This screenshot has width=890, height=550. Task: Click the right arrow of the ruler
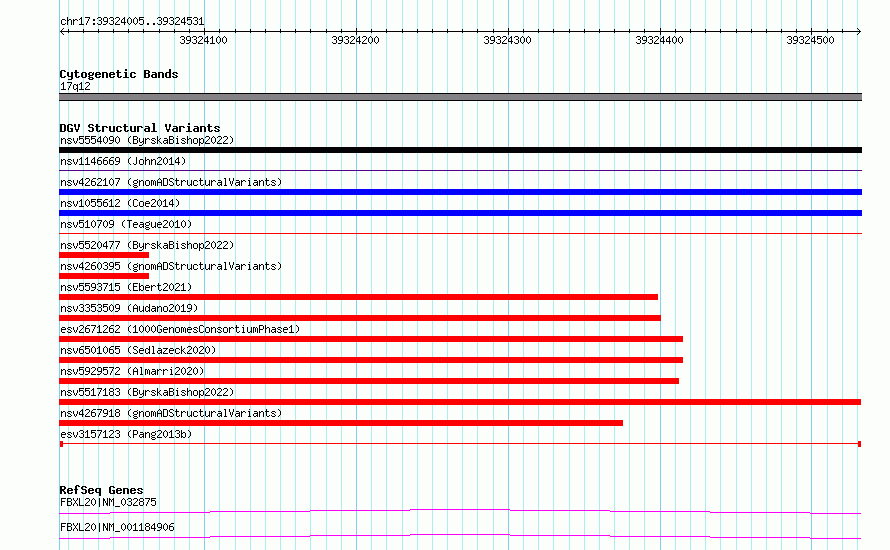858,32
